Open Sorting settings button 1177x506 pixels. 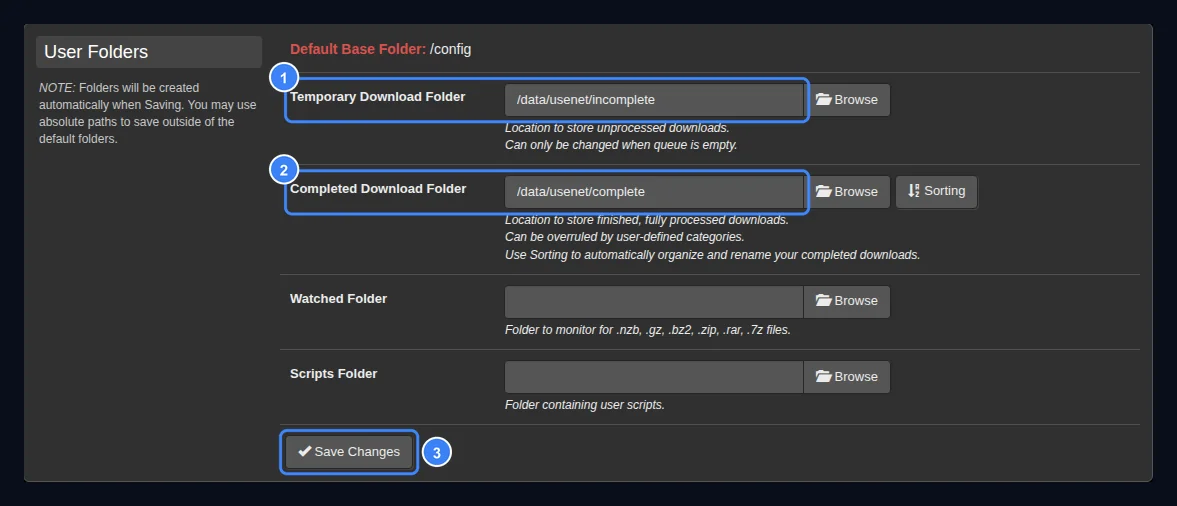[936, 191]
